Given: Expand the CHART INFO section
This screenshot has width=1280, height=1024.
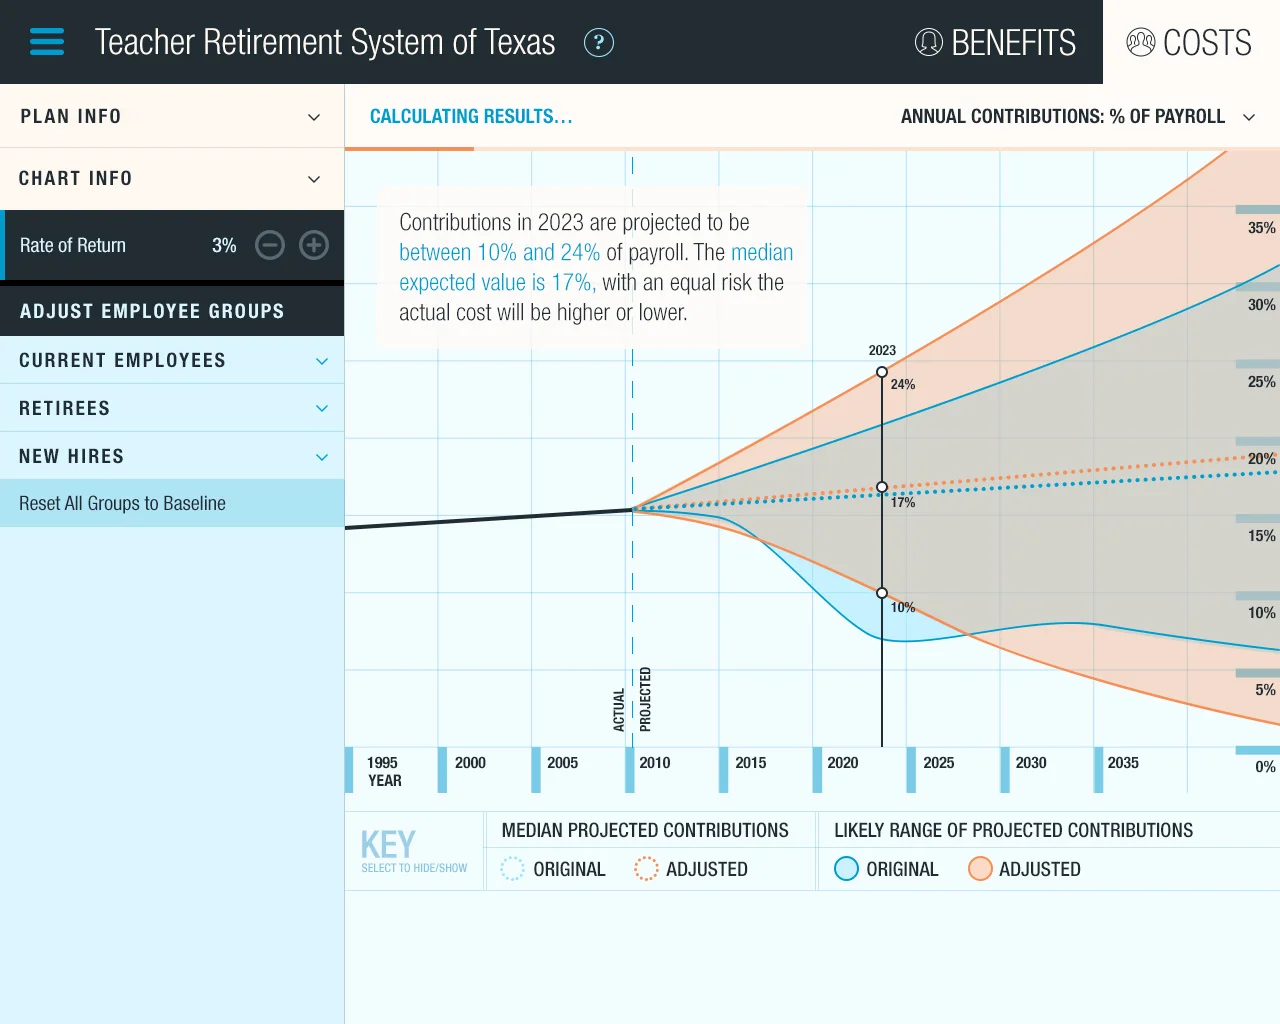Looking at the screenshot, I should [x=172, y=178].
